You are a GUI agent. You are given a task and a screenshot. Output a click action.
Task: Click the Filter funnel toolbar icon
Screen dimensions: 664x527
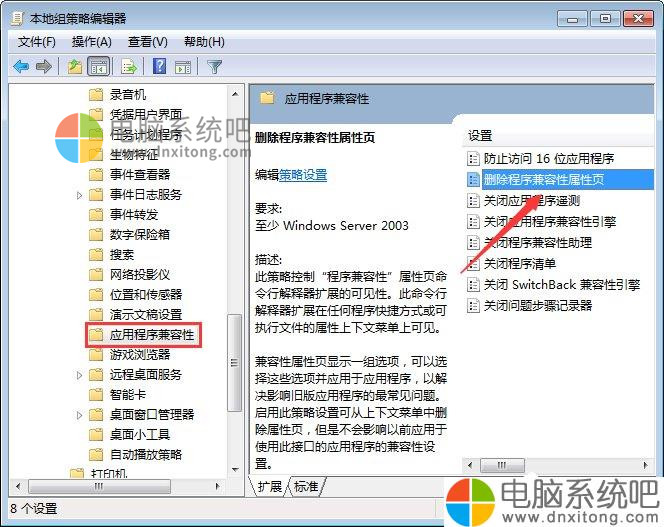tap(214, 67)
